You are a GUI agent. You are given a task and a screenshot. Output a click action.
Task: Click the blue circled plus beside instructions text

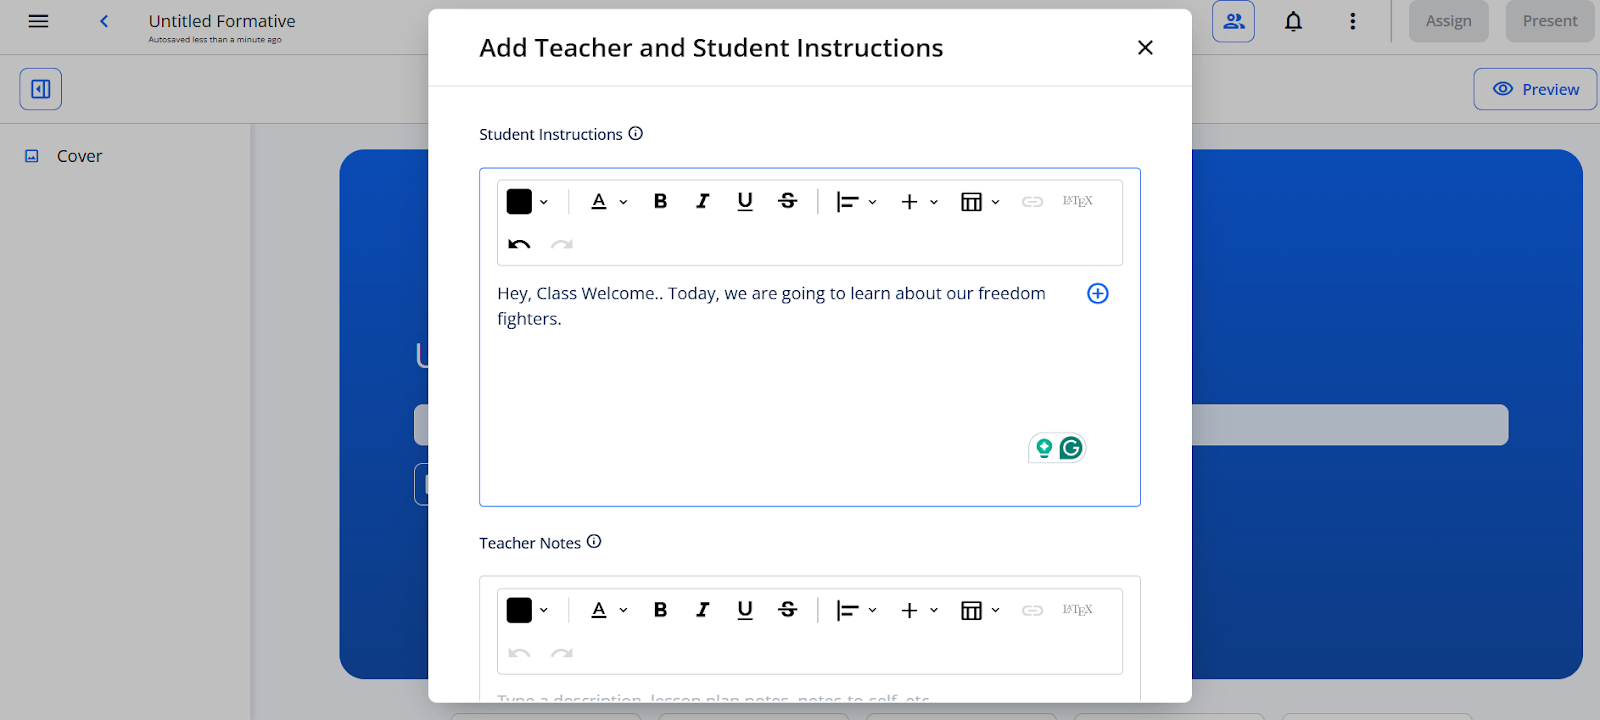click(x=1098, y=293)
